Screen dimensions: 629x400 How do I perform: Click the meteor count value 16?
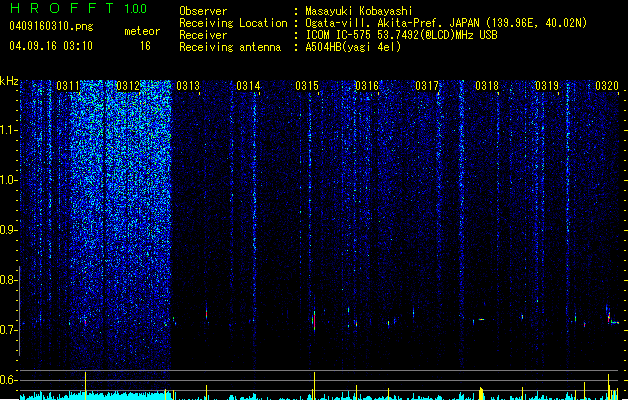pos(145,46)
